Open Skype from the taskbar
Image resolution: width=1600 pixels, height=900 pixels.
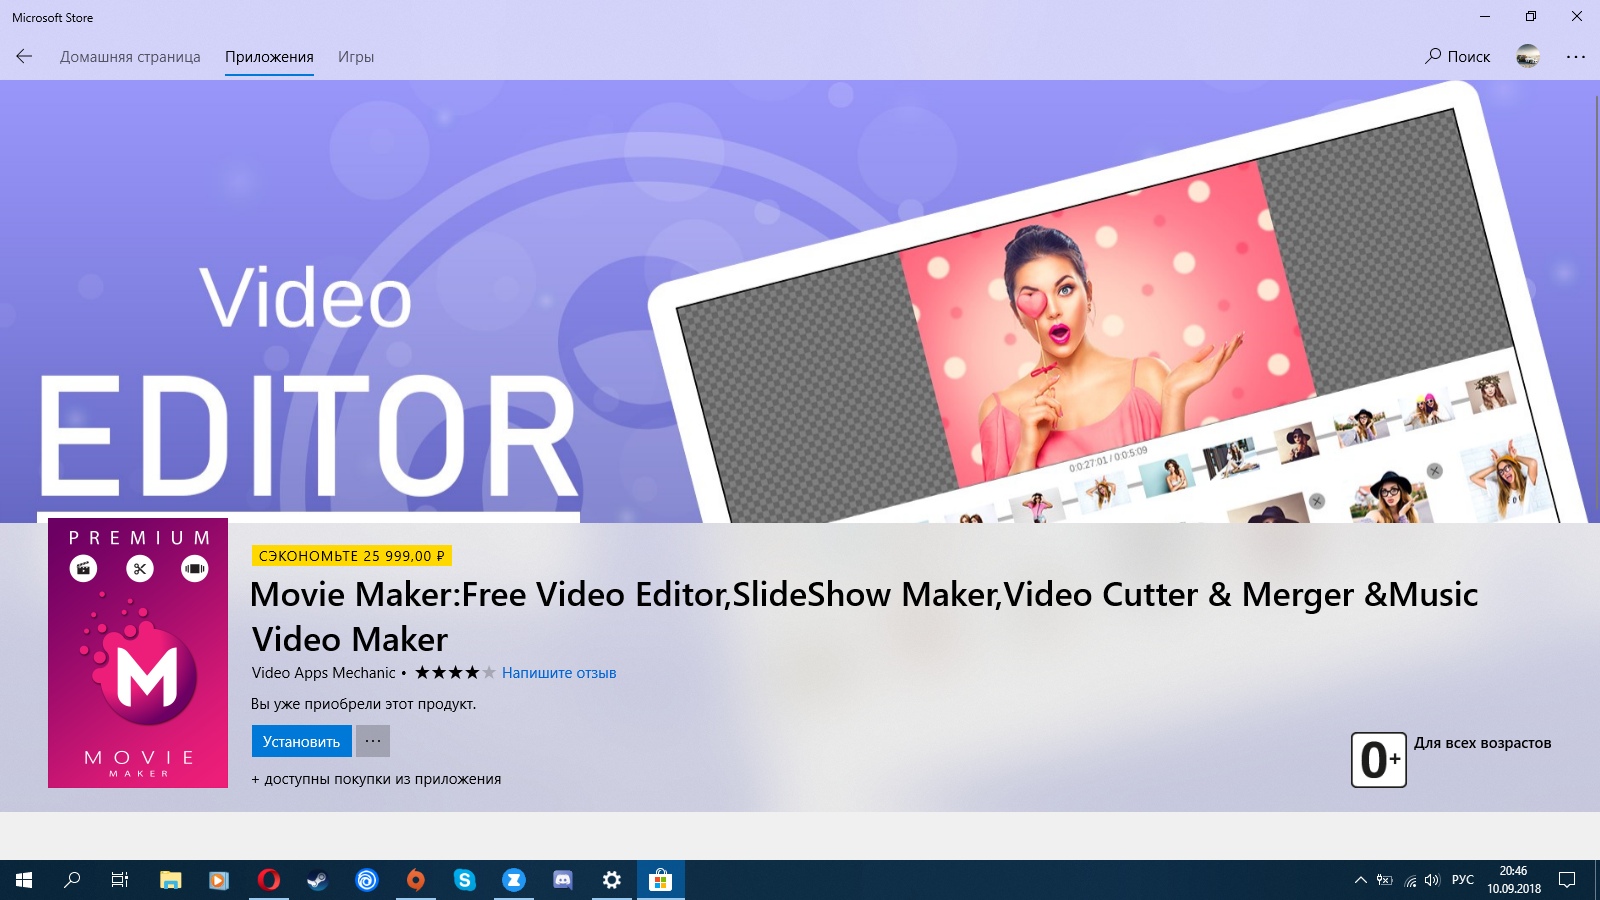point(465,880)
